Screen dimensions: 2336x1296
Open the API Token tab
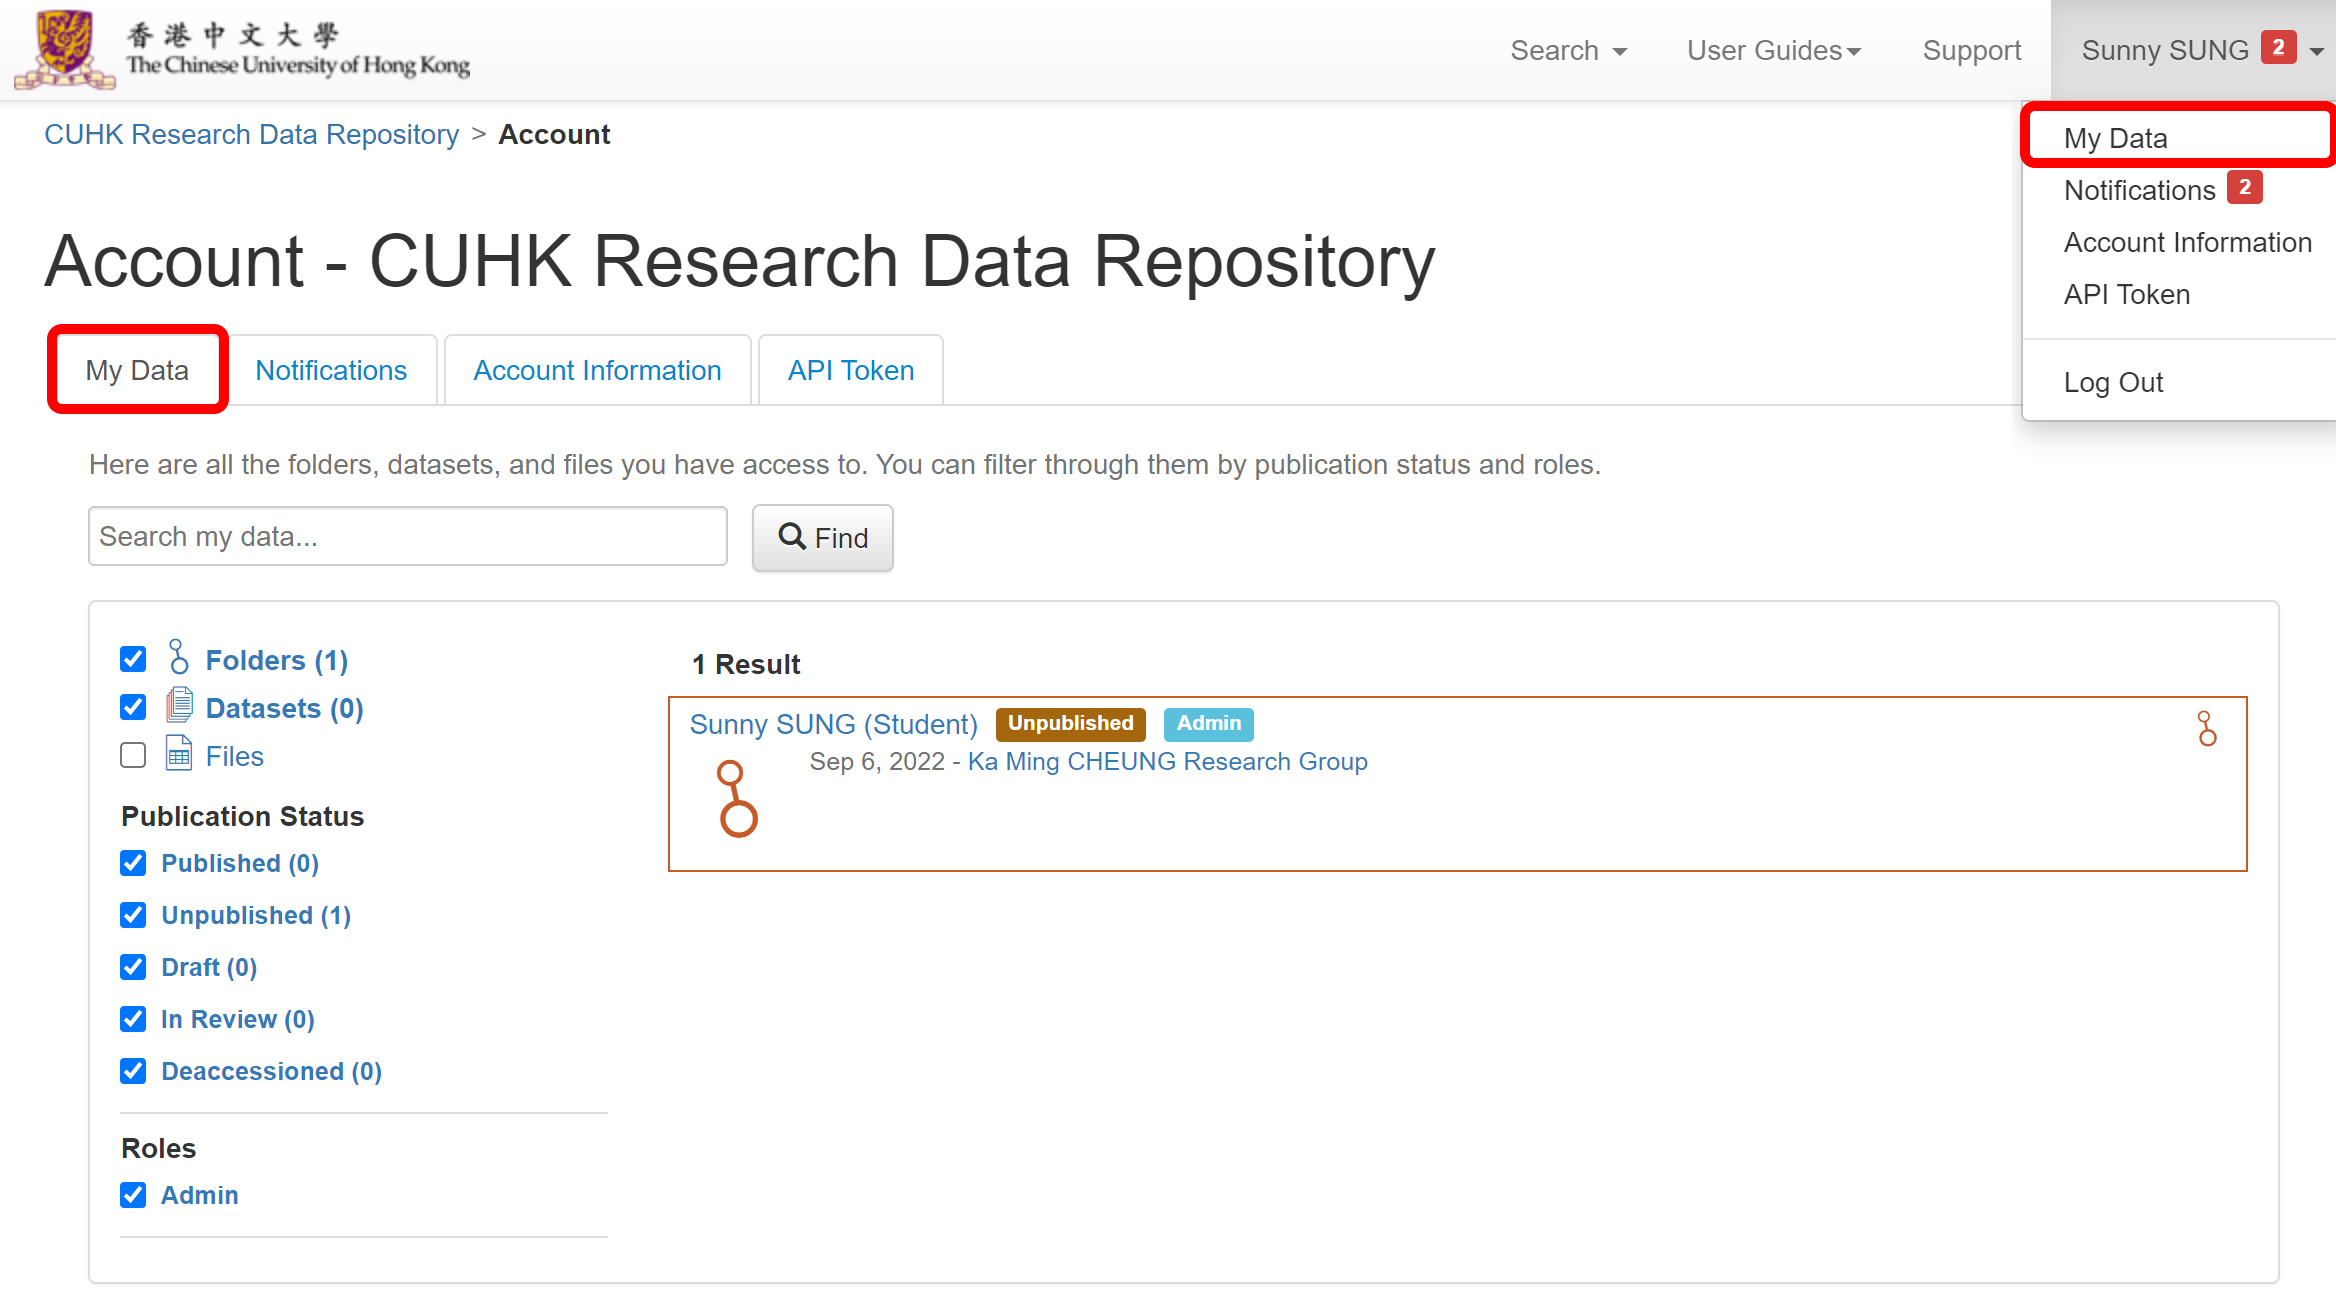pos(851,370)
